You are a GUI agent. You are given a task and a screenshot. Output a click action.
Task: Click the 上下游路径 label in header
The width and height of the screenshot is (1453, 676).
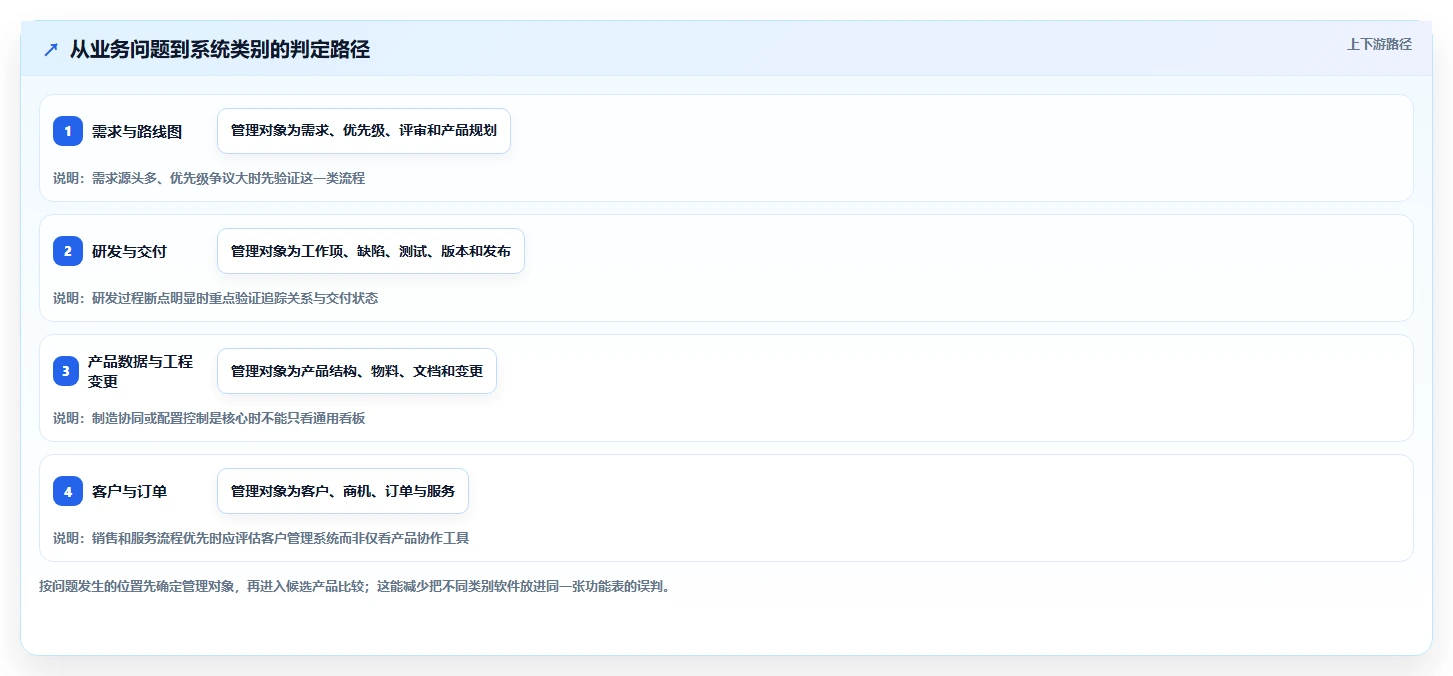[x=1379, y=44]
